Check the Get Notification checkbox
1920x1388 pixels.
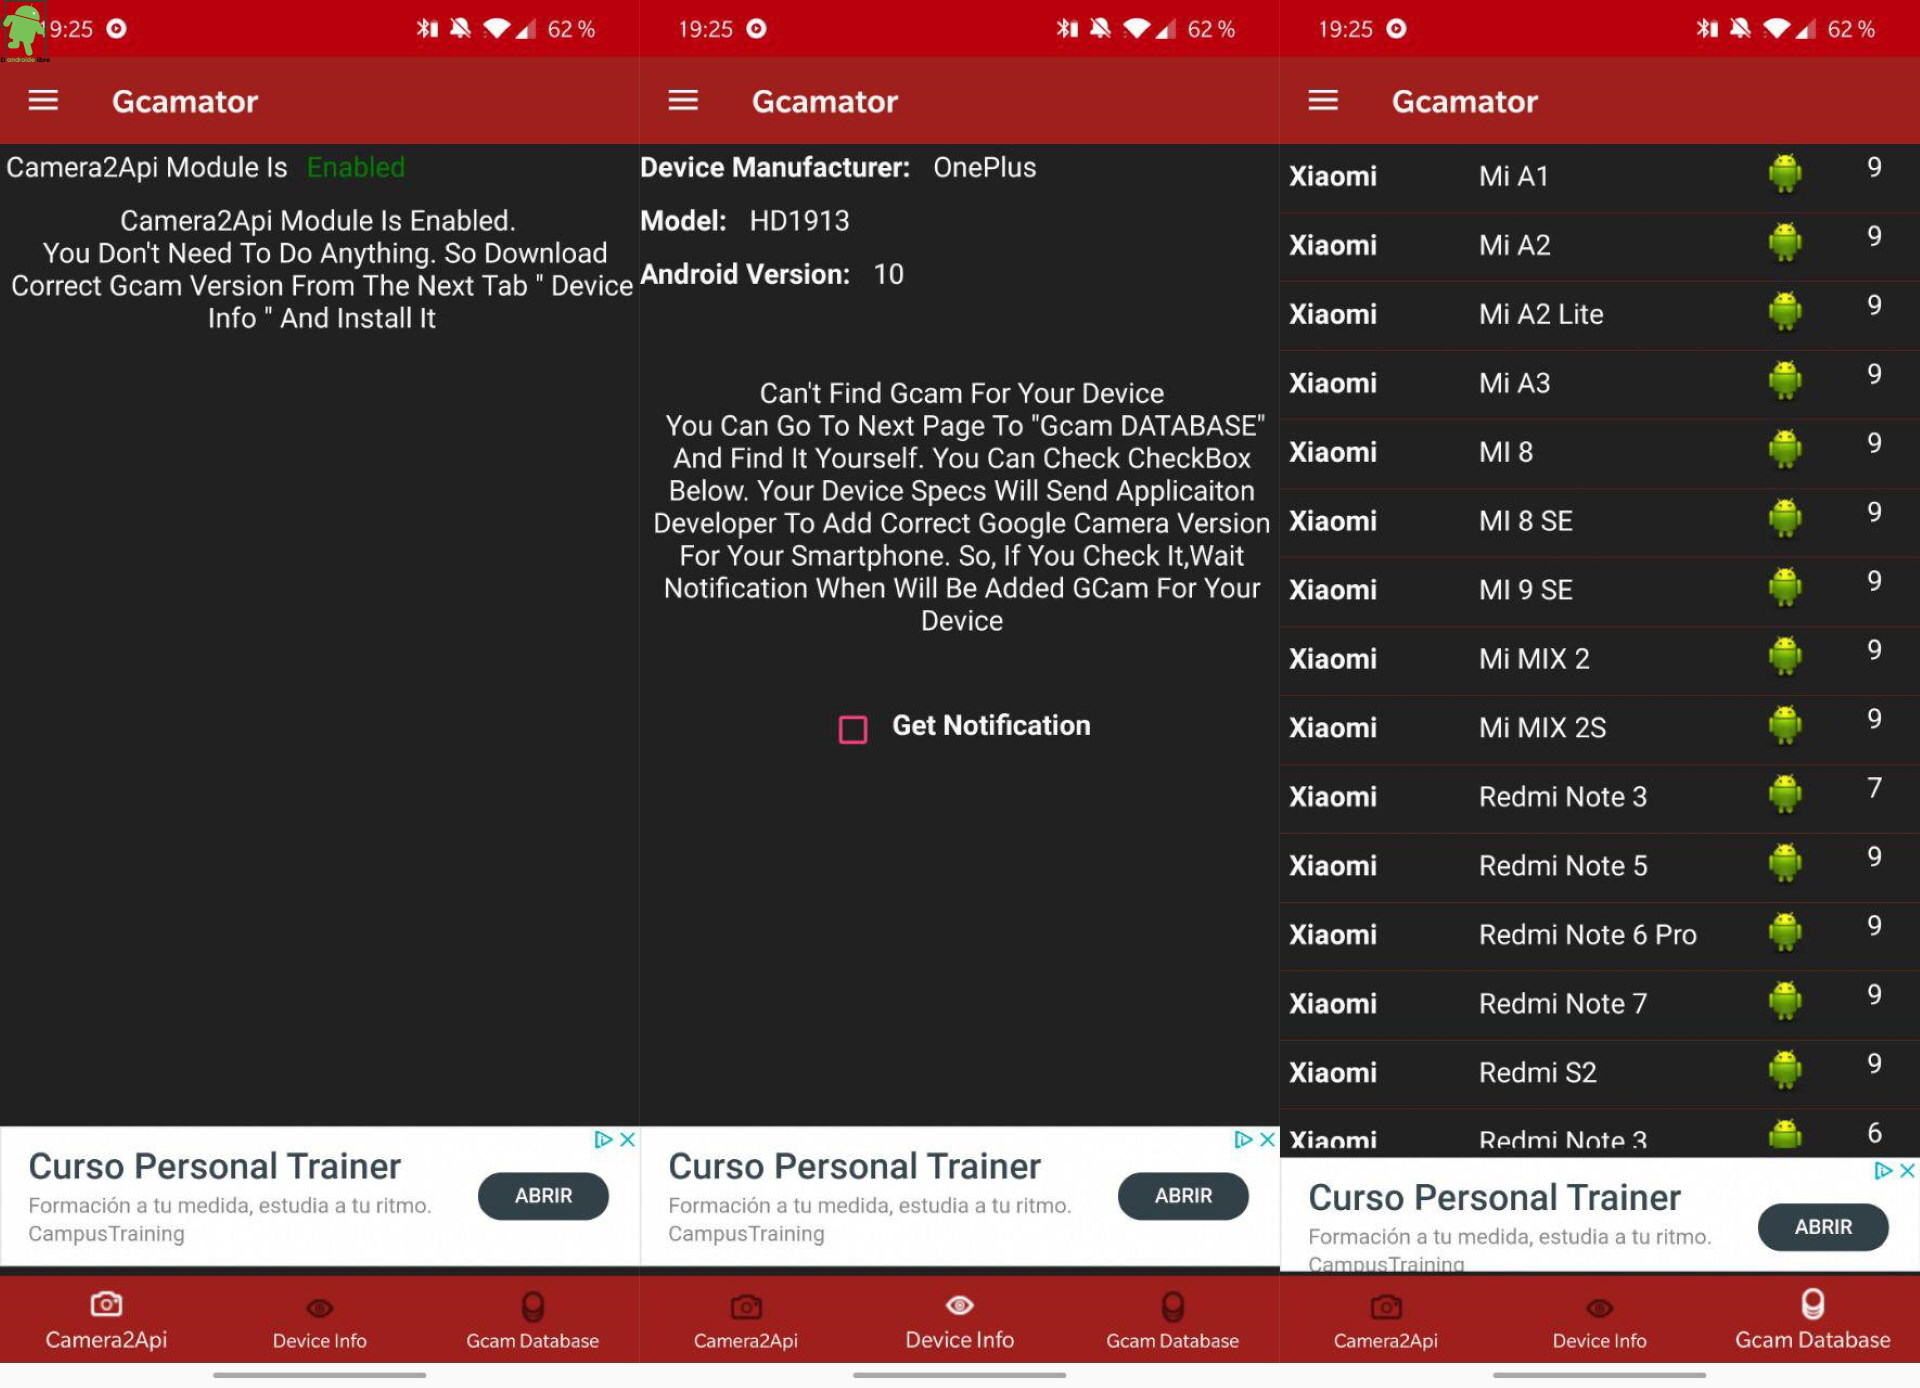click(853, 729)
